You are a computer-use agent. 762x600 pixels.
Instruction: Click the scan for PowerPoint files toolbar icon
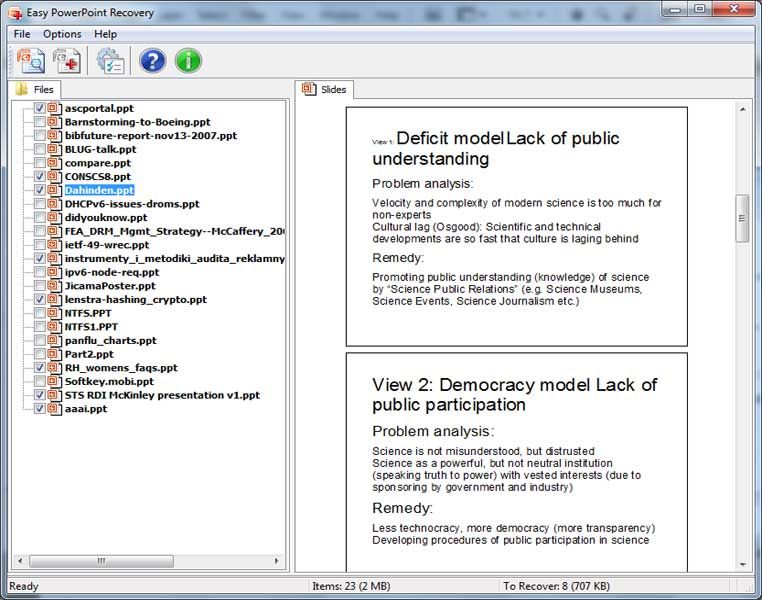point(31,61)
